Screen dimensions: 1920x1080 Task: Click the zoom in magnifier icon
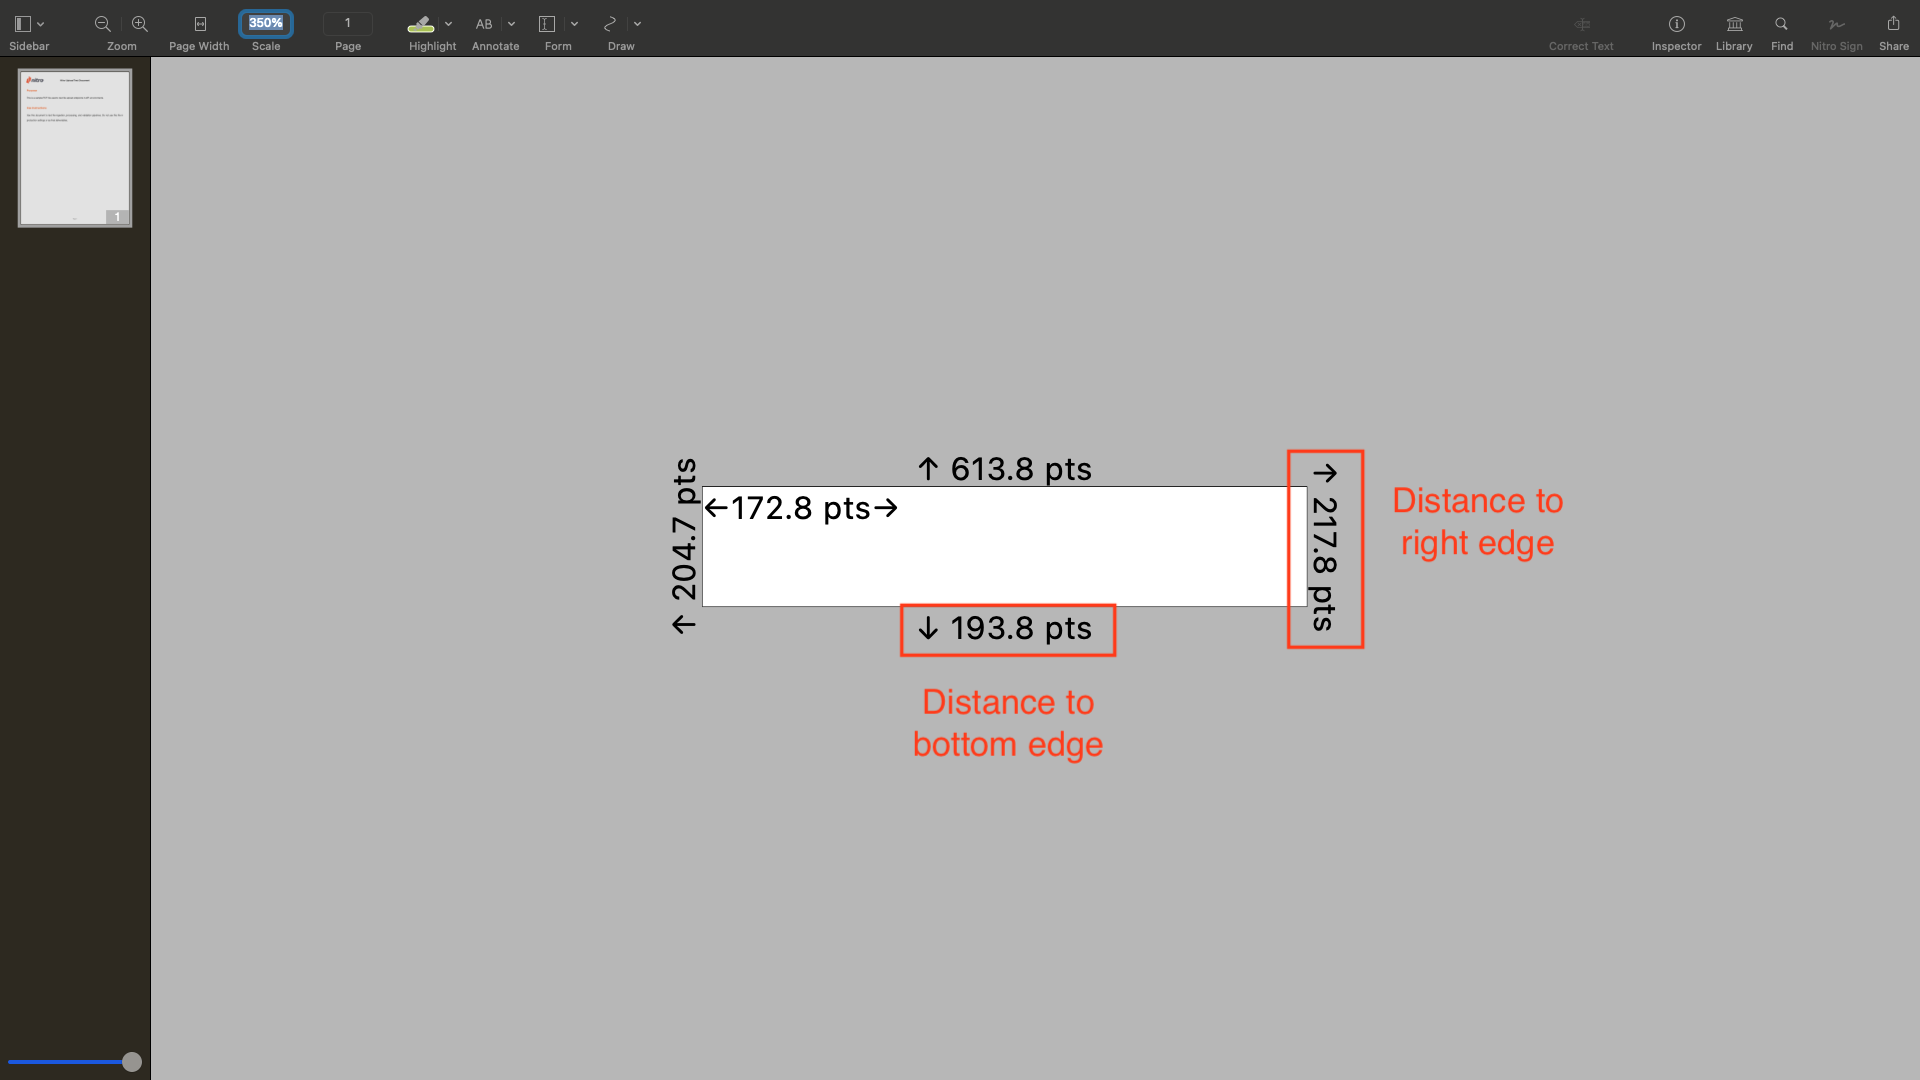pos(140,24)
